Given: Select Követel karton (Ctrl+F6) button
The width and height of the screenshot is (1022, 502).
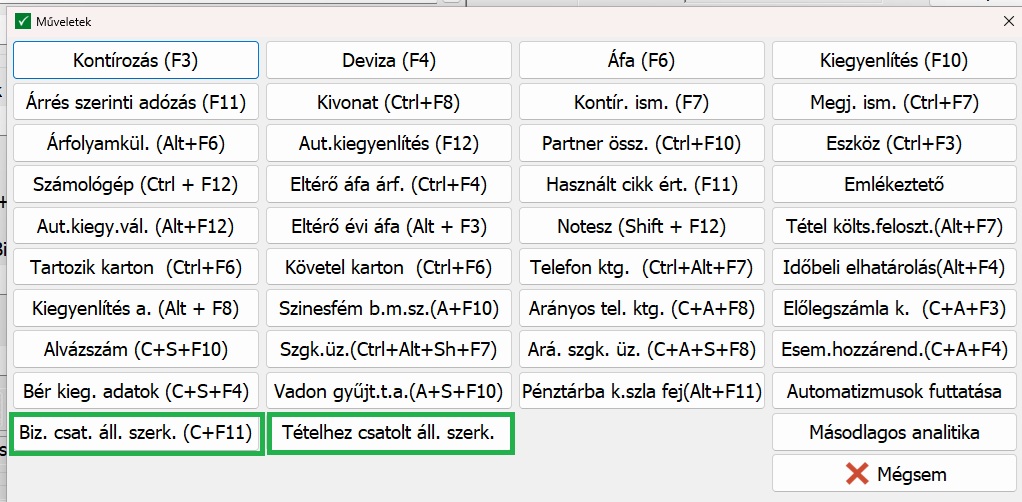Looking at the screenshot, I should (389, 268).
